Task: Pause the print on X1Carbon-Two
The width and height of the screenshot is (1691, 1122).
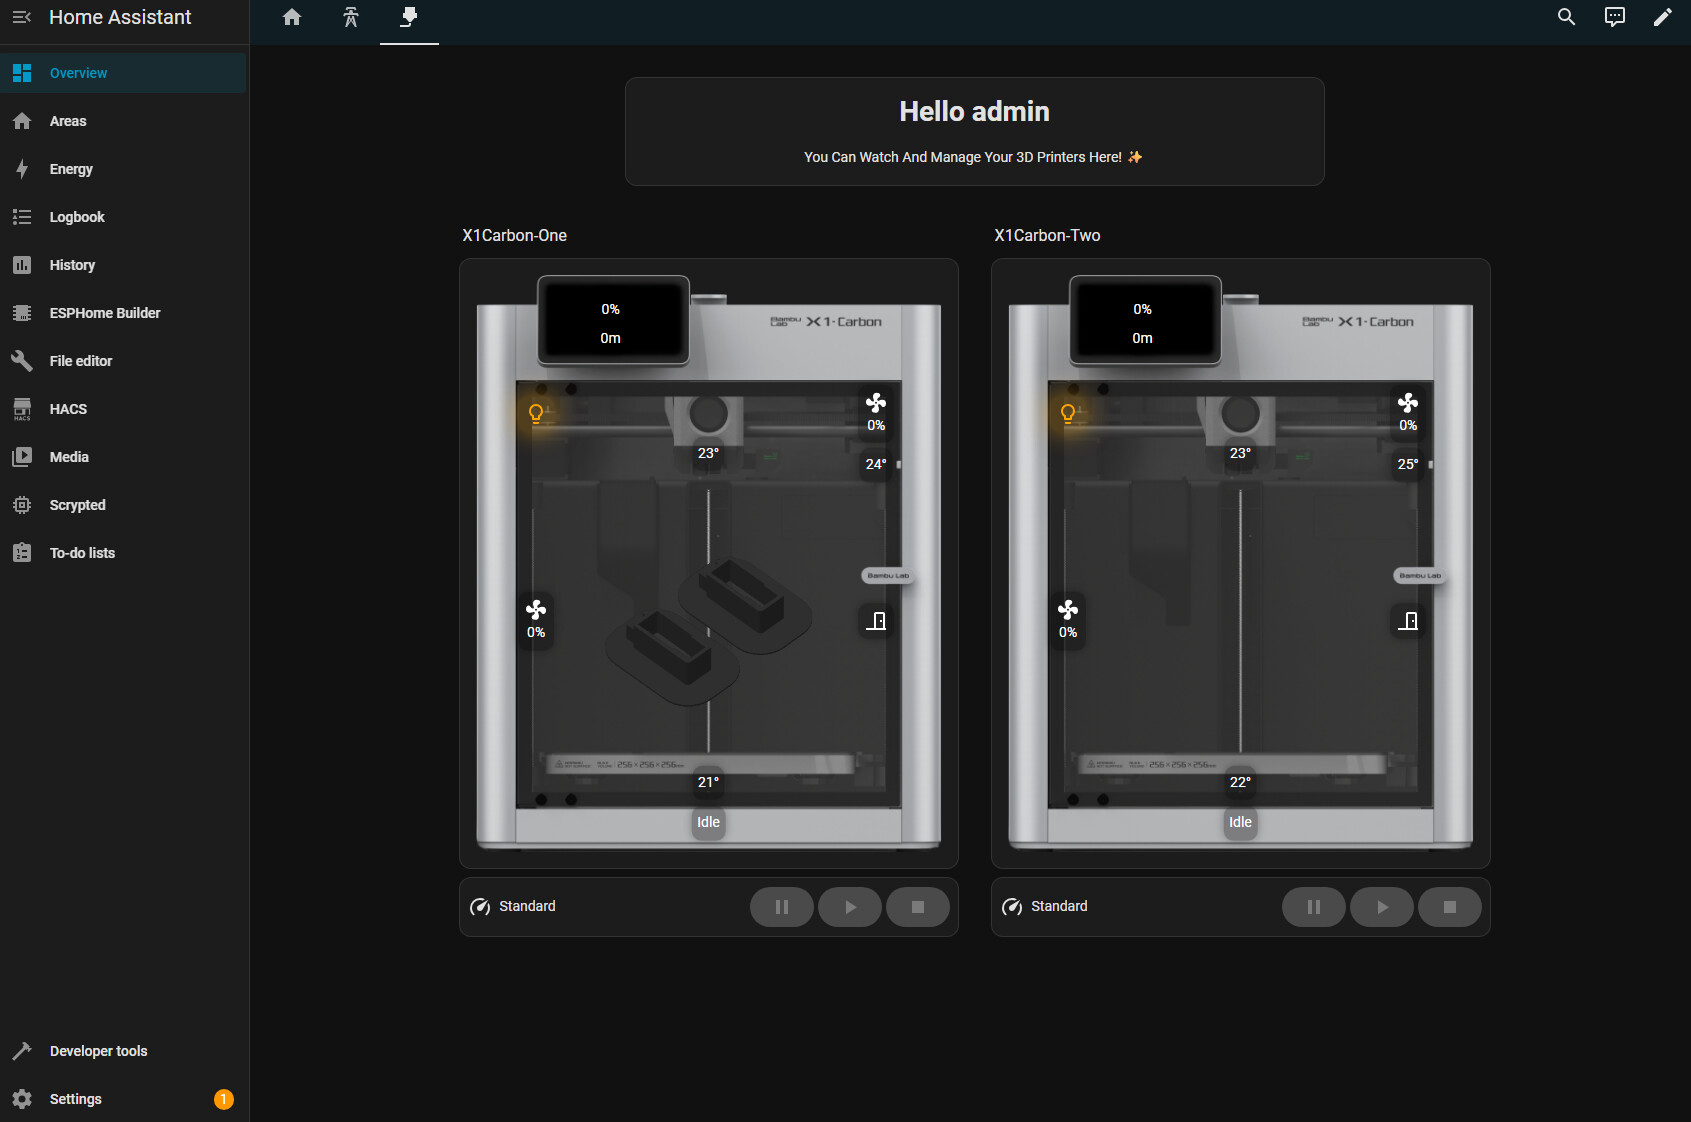Action: click(x=1314, y=907)
